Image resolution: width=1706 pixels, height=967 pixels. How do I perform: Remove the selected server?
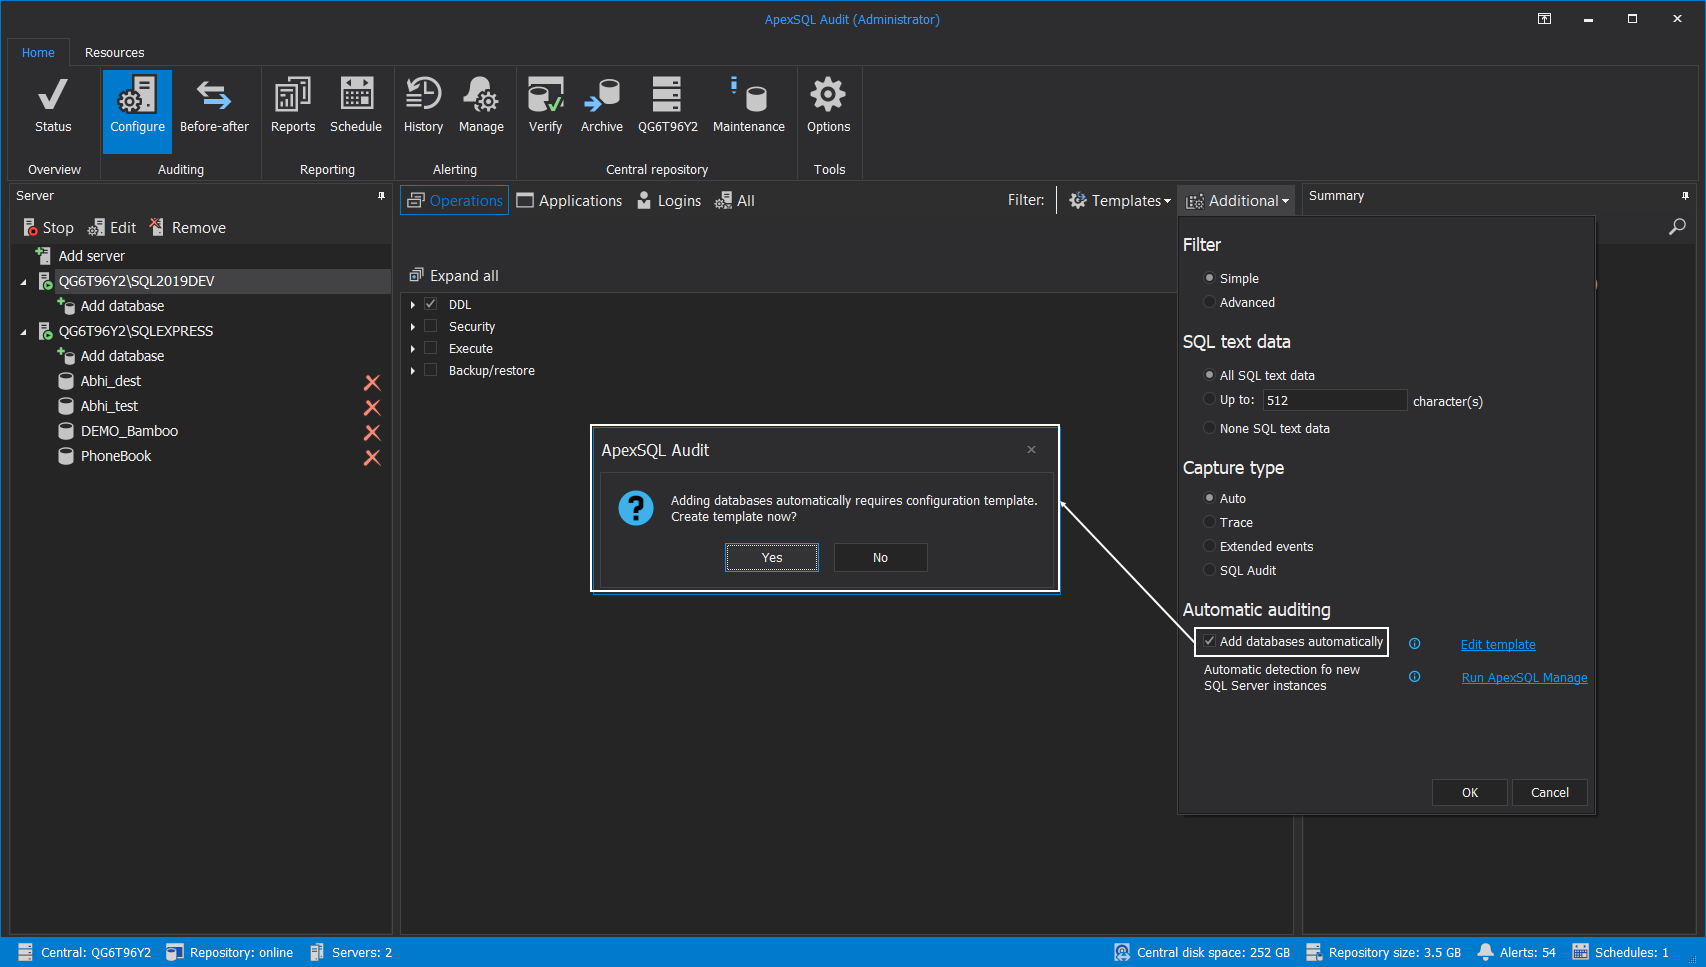click(188, 228)
